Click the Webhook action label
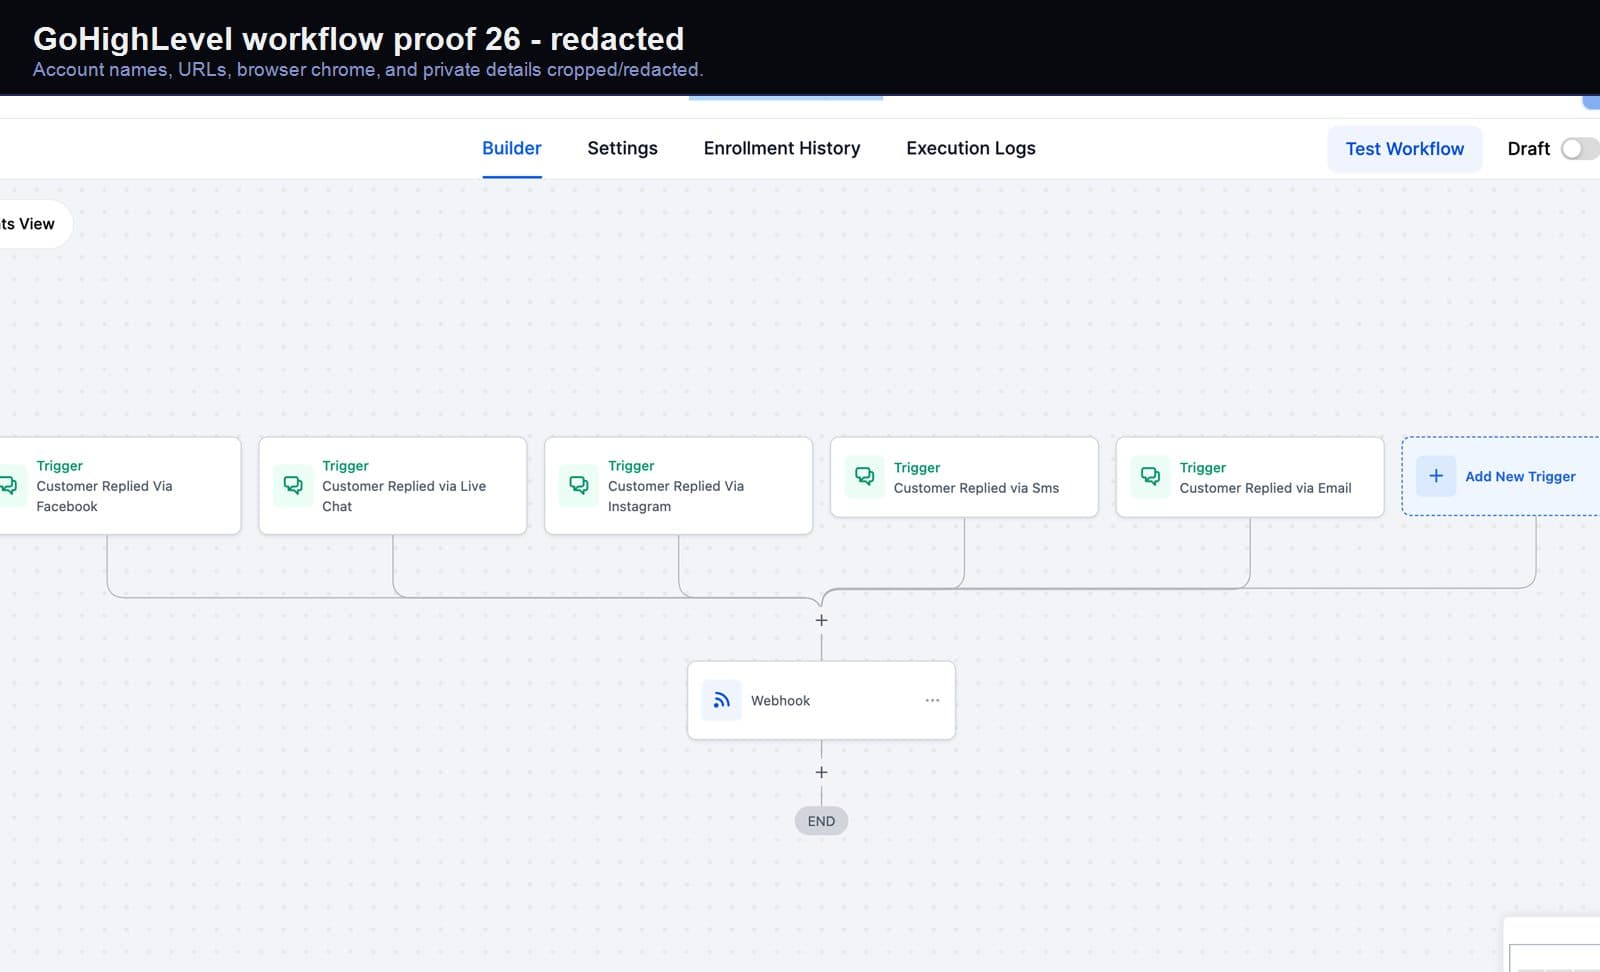Viewport: 1600px width, 972px height. pos(780,700)
